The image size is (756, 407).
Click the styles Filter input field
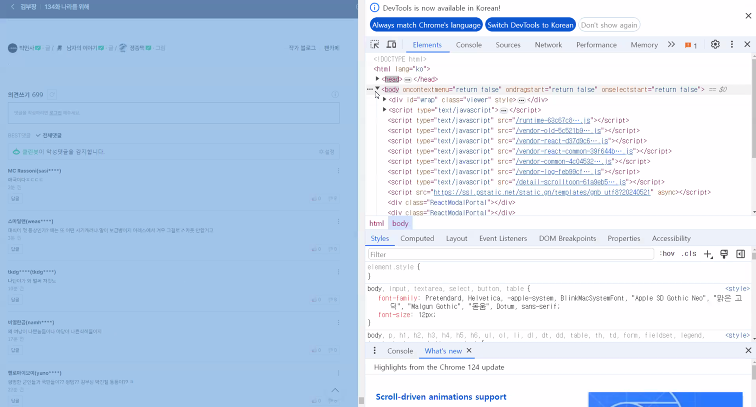pos(511,254)
